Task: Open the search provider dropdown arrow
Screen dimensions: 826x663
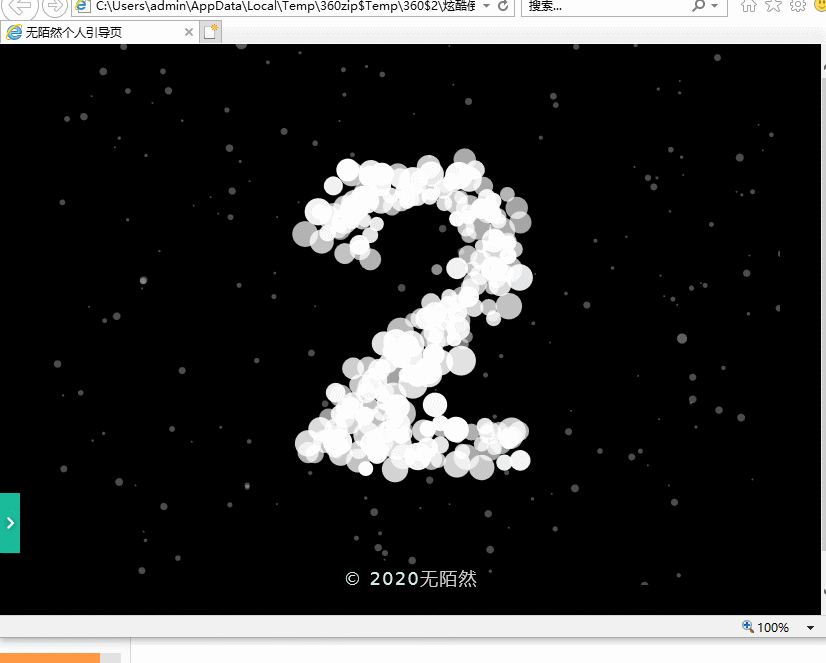Action: [712, 7]
